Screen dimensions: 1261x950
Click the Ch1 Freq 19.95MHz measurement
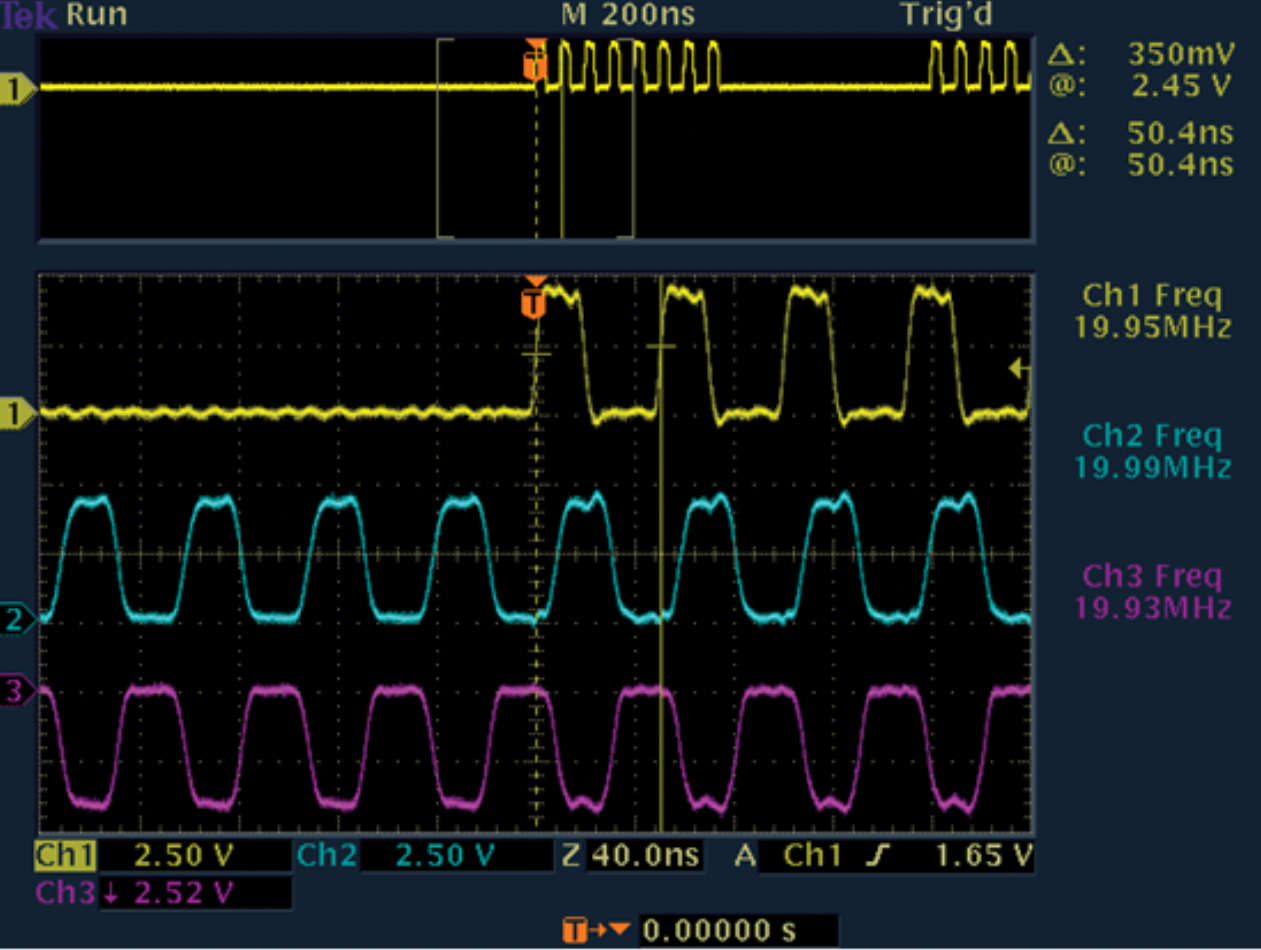point(1152,311)
